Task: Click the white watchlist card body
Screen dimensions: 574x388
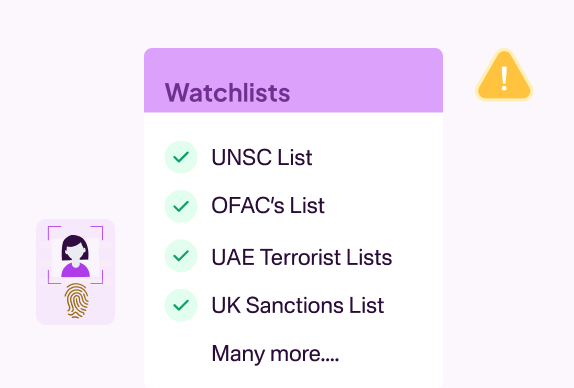Action: click(x=294, y=250)
